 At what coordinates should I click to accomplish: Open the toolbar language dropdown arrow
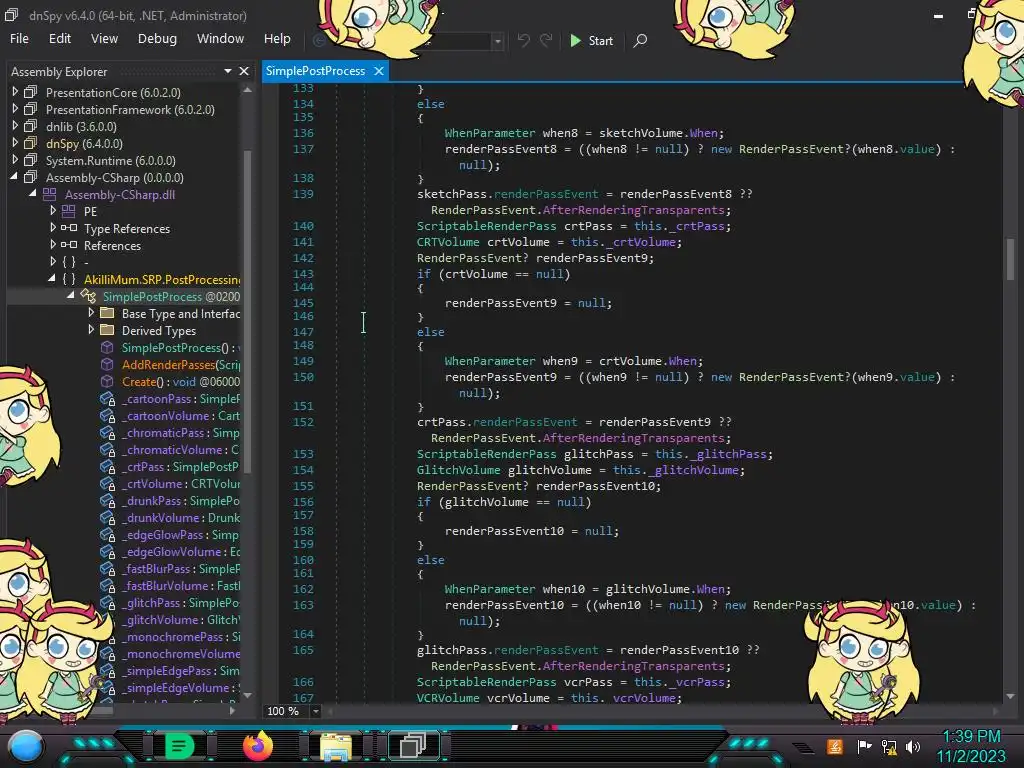[498, 41]
